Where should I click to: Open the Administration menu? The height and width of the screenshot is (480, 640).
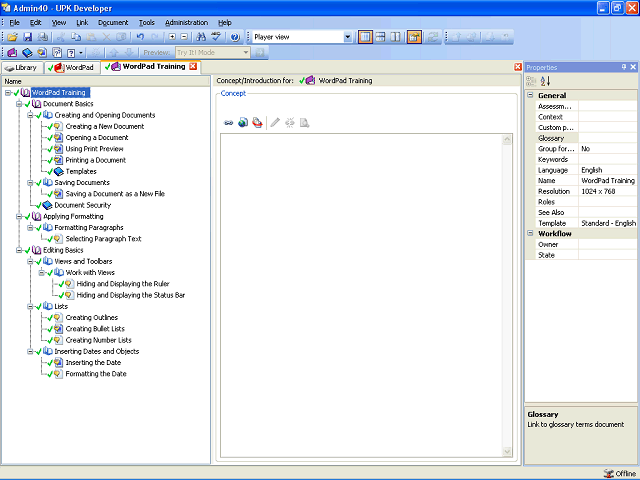click(187, 22)
